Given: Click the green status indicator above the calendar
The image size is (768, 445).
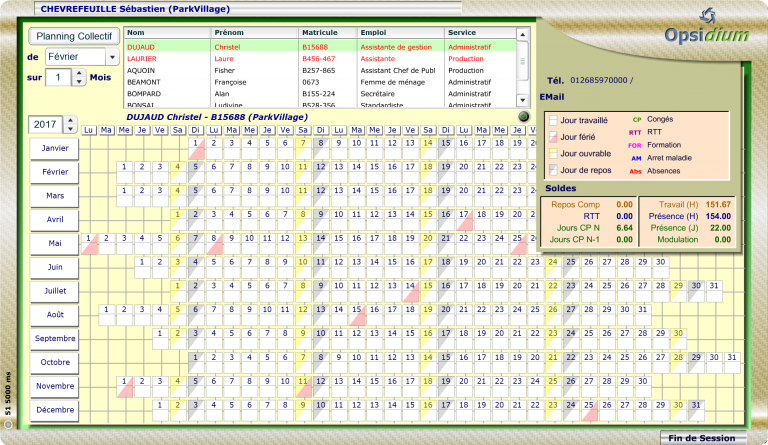Looking at the screenshot, I should tap(524, 117).
